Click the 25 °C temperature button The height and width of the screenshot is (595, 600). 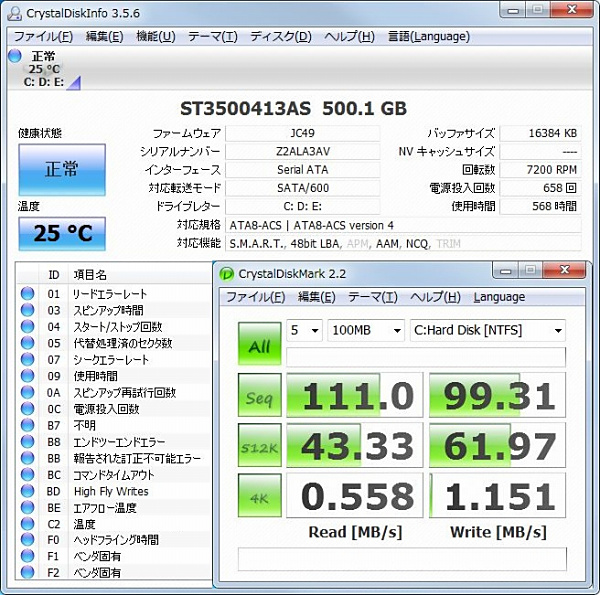62,233
